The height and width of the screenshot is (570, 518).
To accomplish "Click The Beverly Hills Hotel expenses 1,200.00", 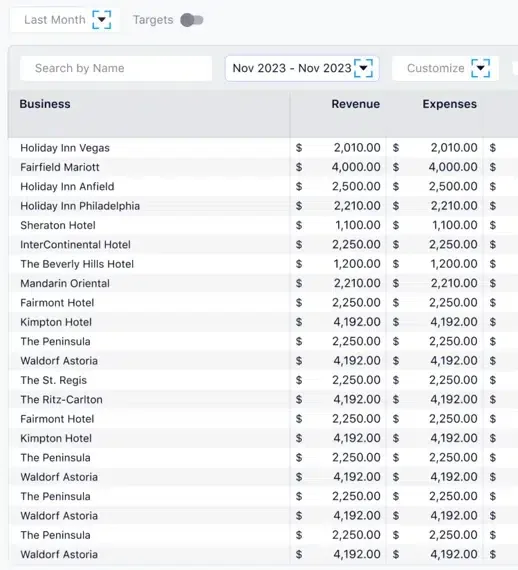I will 454,264.
